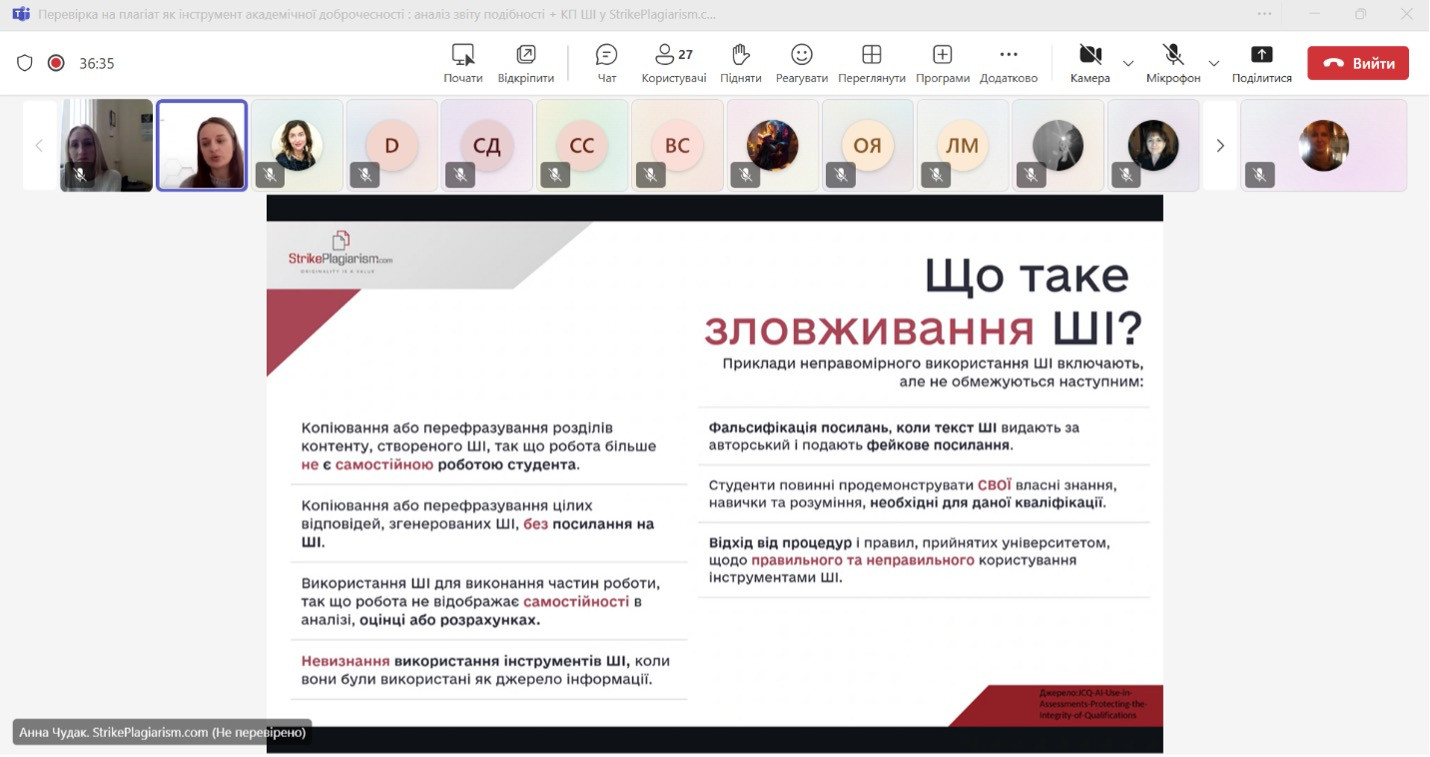Screen dimensions: 1430x757
Task: Click the muted mic icon on СС tile
Action: tap(555, 175)
